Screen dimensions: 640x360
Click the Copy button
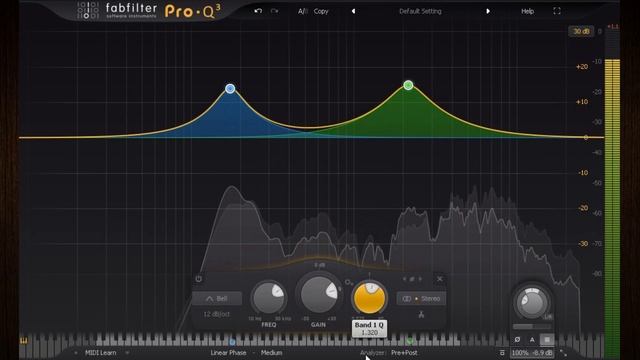pos(321,11)
